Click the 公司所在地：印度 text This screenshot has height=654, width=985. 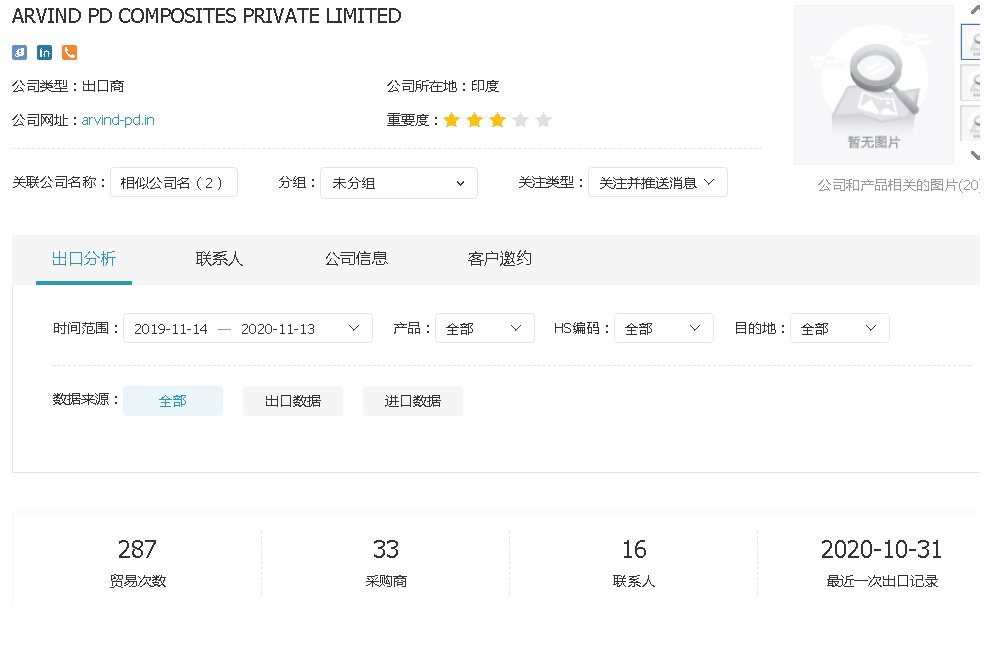443,86
